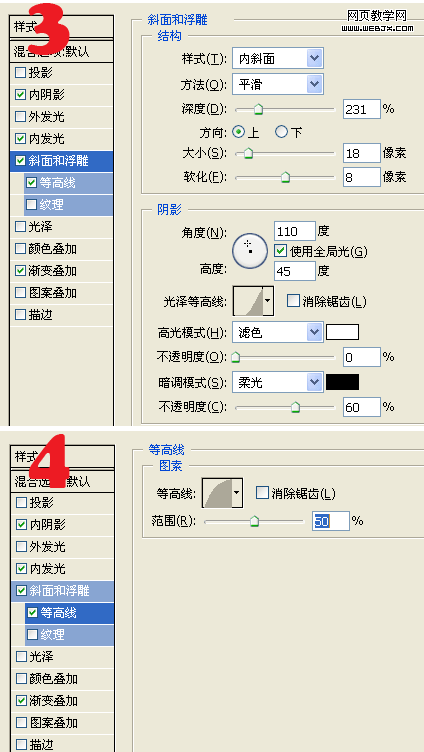The width and height of the screenshot is (424, 752).
Task: Pick the black 暗调模式 color swatch
Action: point(342,382)
